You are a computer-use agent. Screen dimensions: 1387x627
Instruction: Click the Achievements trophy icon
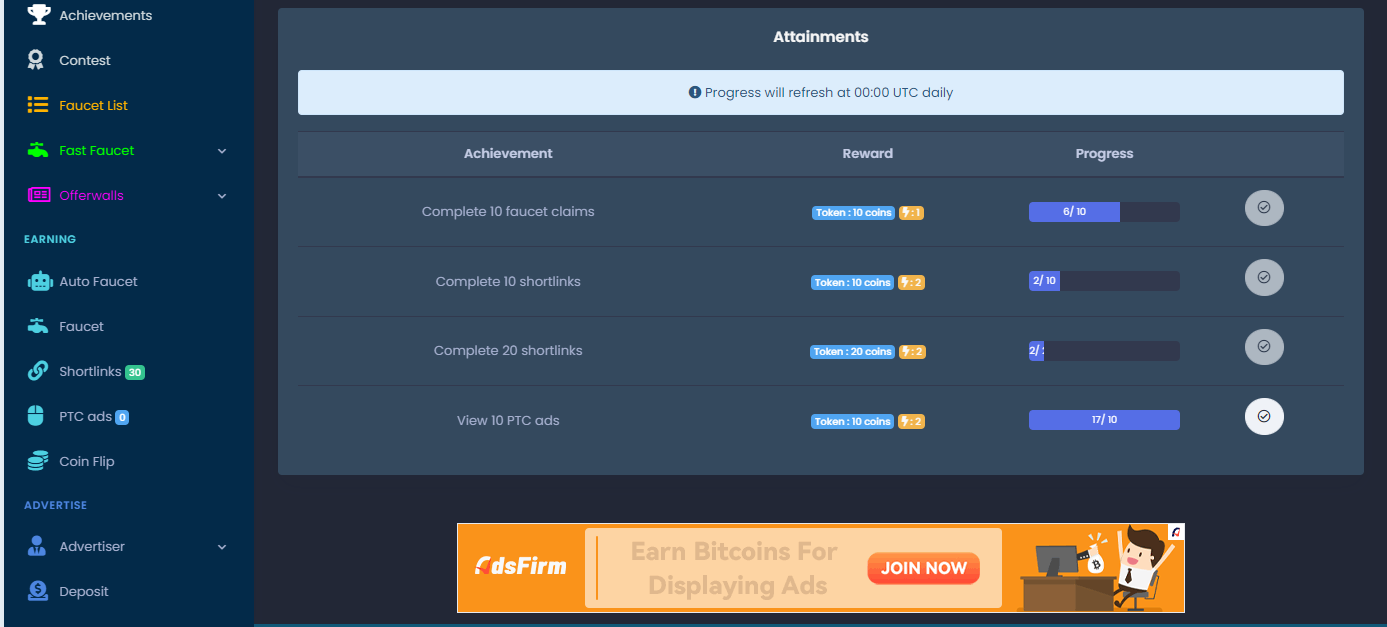point(38,15)
